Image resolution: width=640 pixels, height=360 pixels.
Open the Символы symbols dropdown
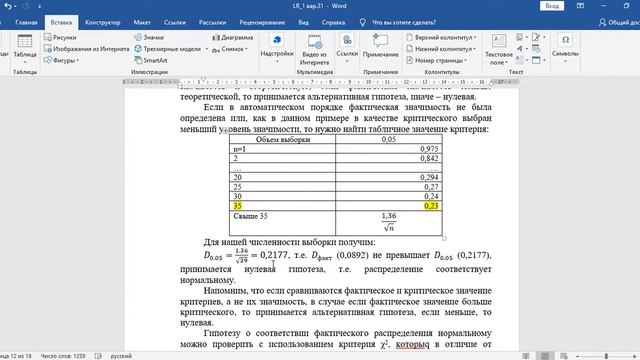(565, 49)
